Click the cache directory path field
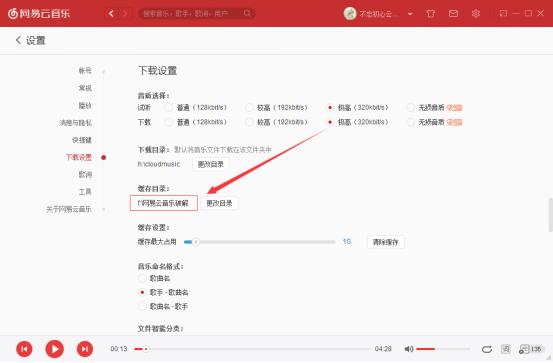Viewport: 553px width, 363px height. tap(164, 203)
